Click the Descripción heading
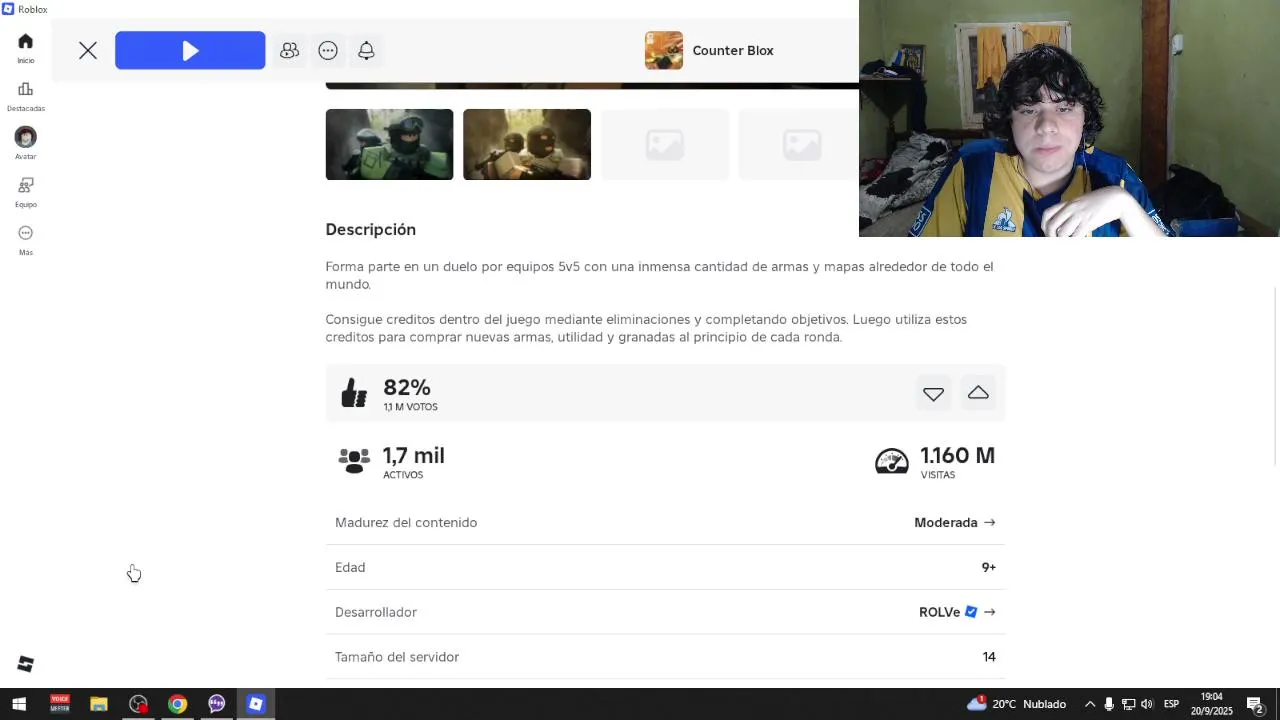The image size is (1280, 720). (370, 230)
